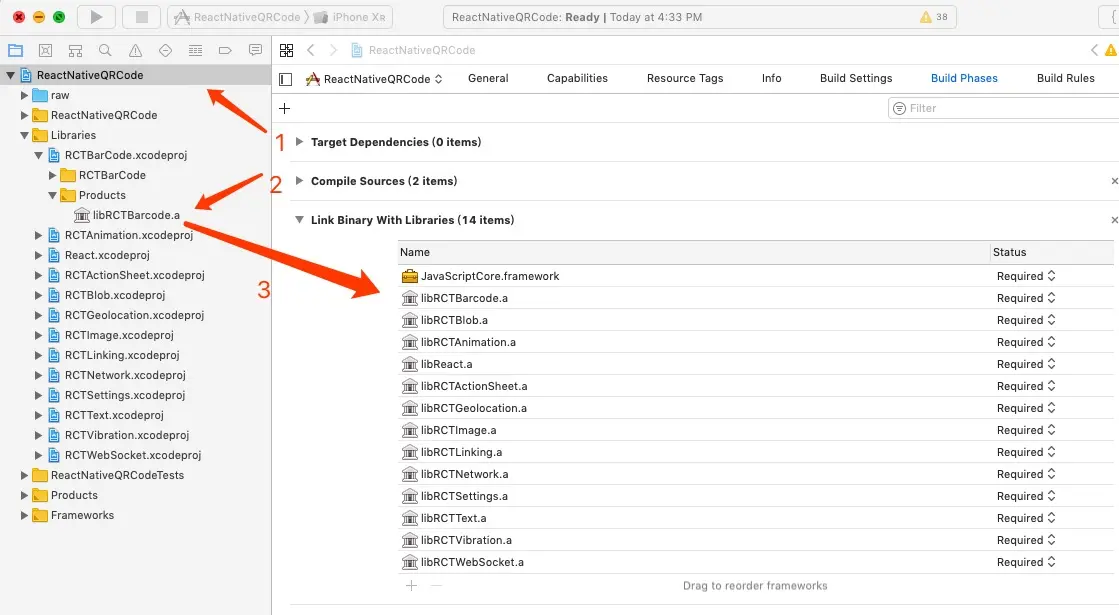Screen dimensions: 1119x615
Task: Click the Filter field for build phases
Action: pos(1003,108)
